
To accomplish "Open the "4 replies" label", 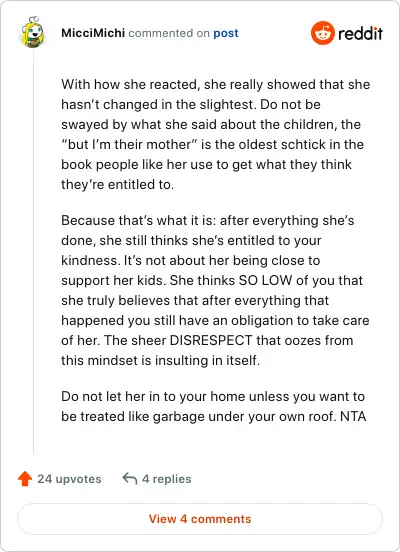I will coord(167,479).
